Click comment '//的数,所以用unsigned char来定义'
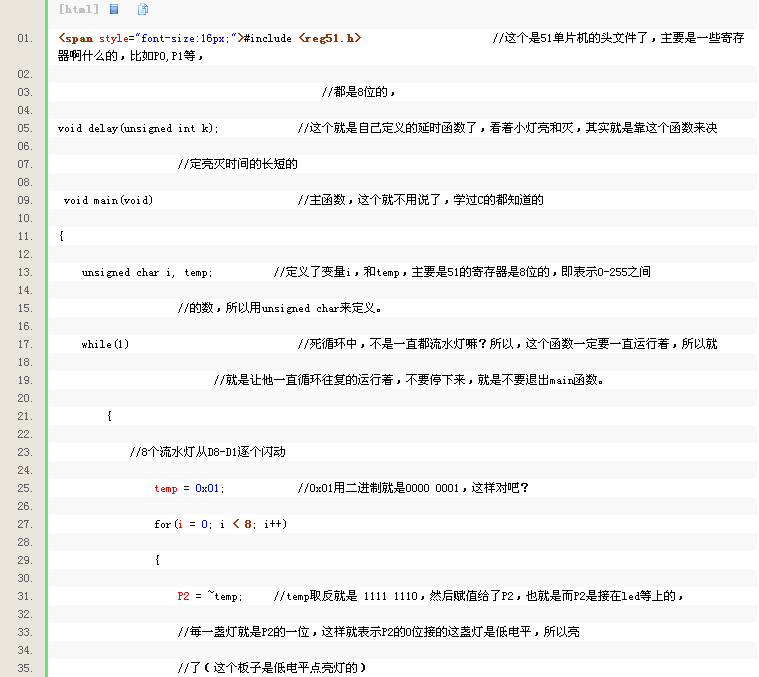This screenshot has width=759, height=677. point(279,308)
